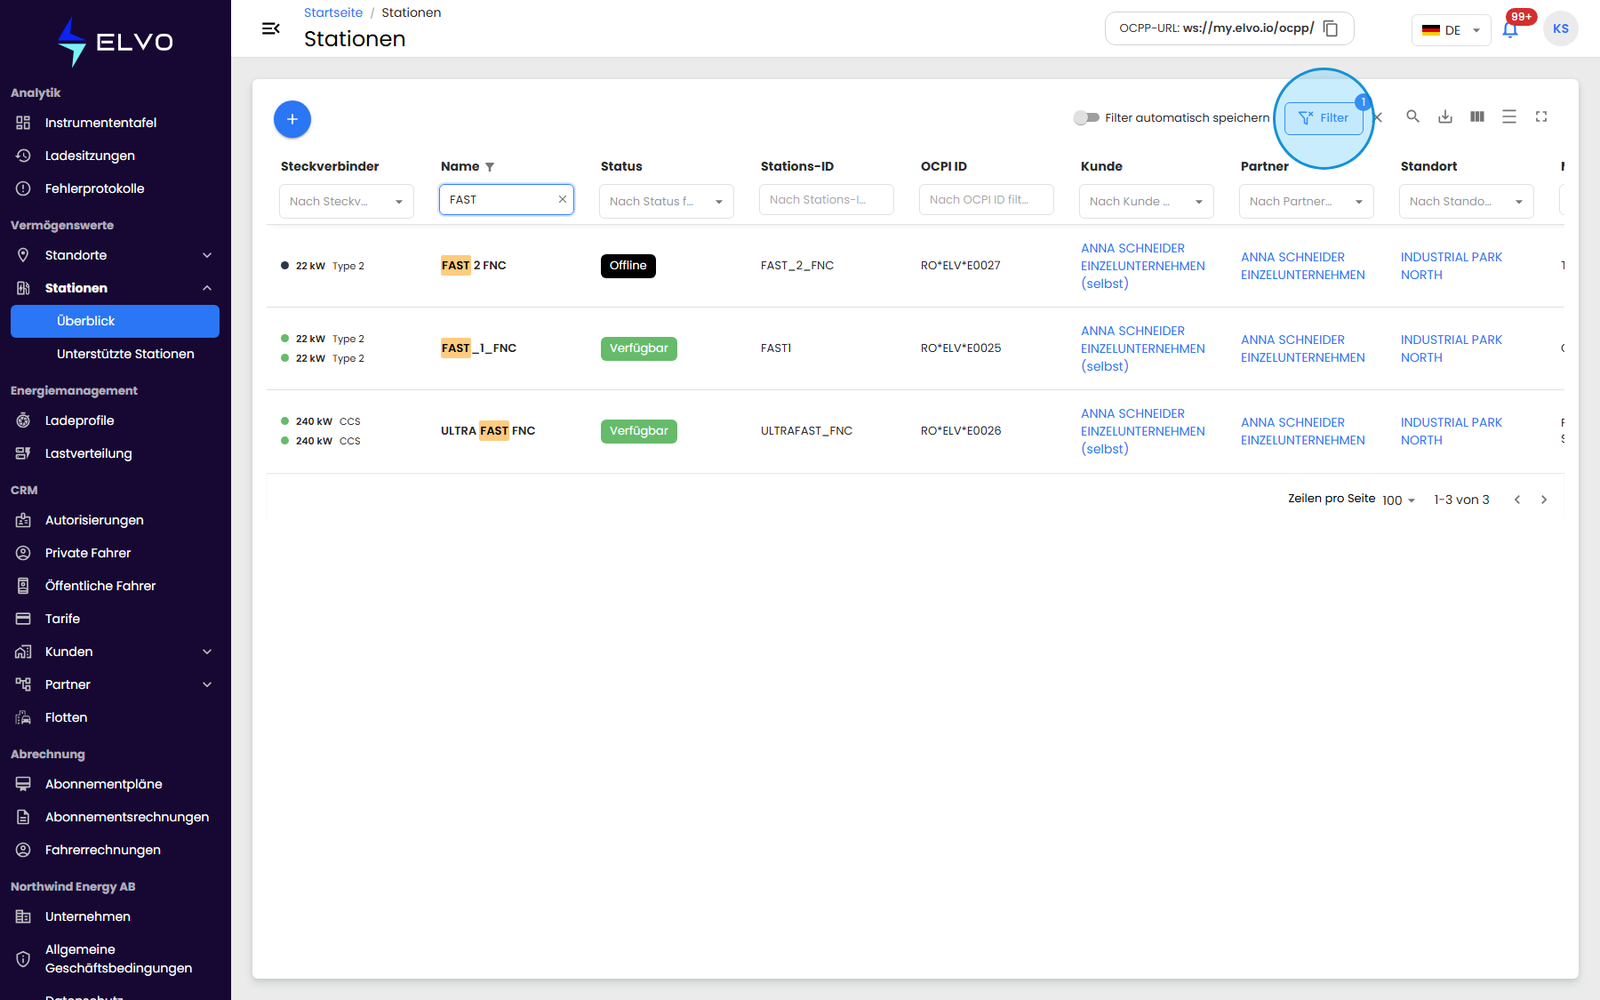Click the OCPI ID filter input
The width and height of the screenshot is (1600, 1000).
tap(986, 200)
